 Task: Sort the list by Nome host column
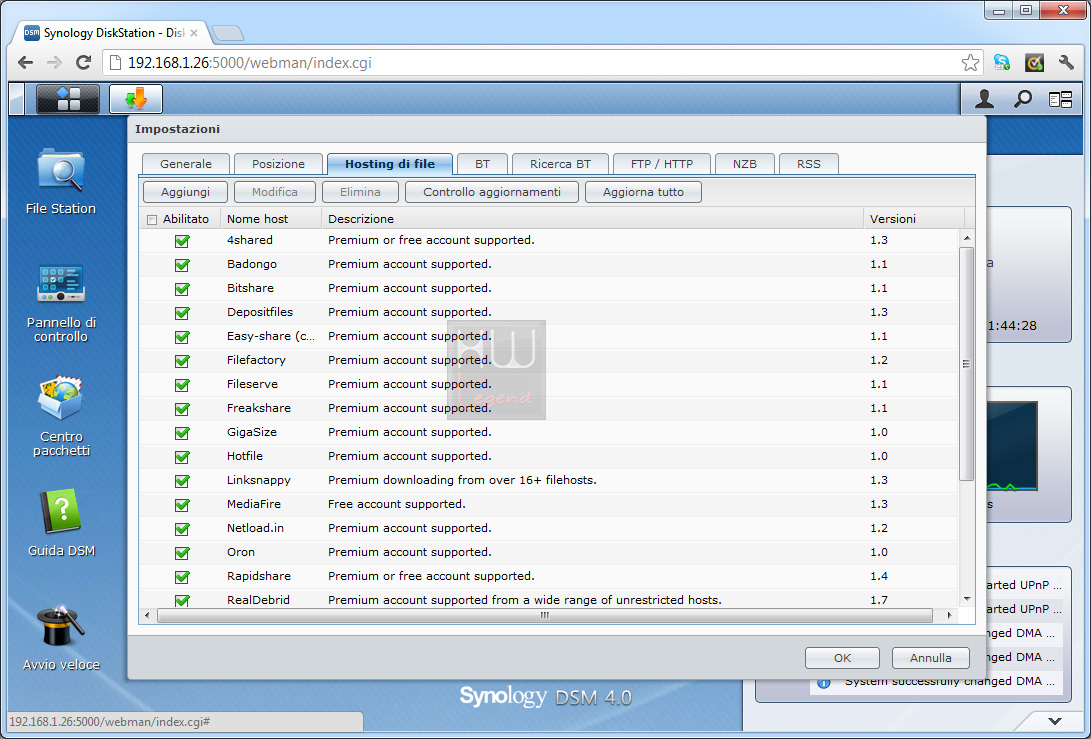click(271, 219)
